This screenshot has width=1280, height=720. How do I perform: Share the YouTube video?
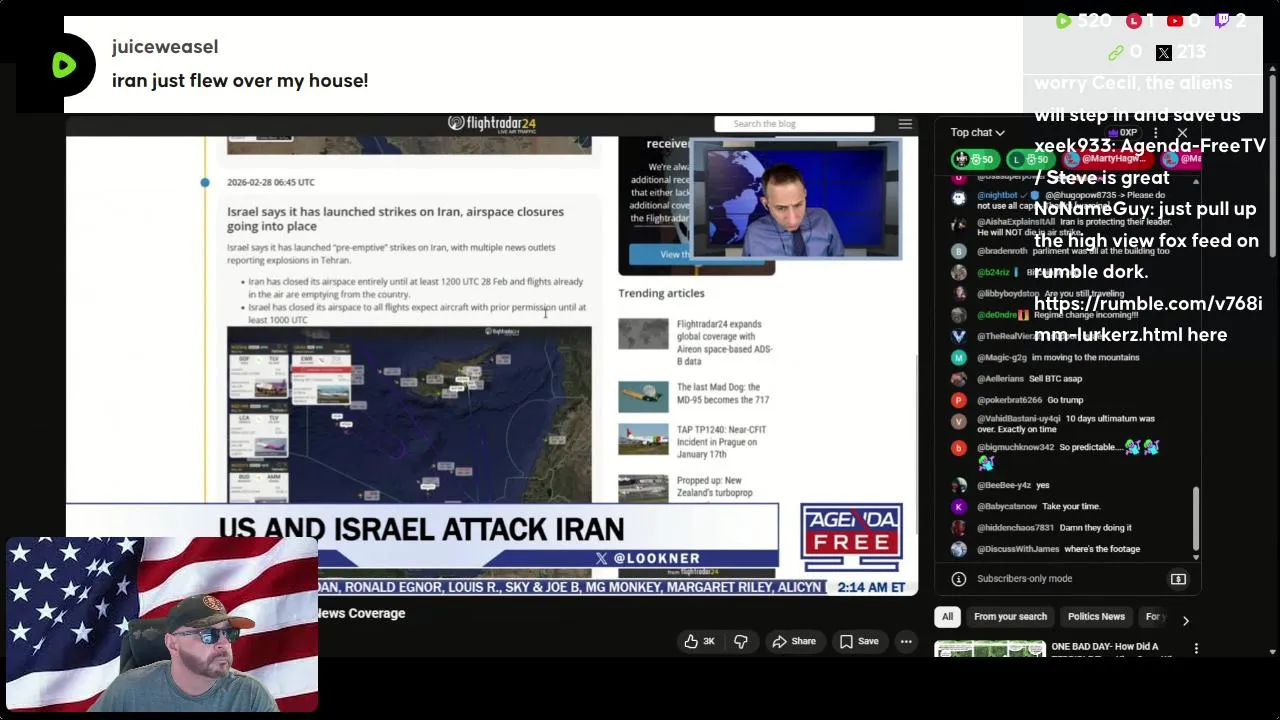794,642
